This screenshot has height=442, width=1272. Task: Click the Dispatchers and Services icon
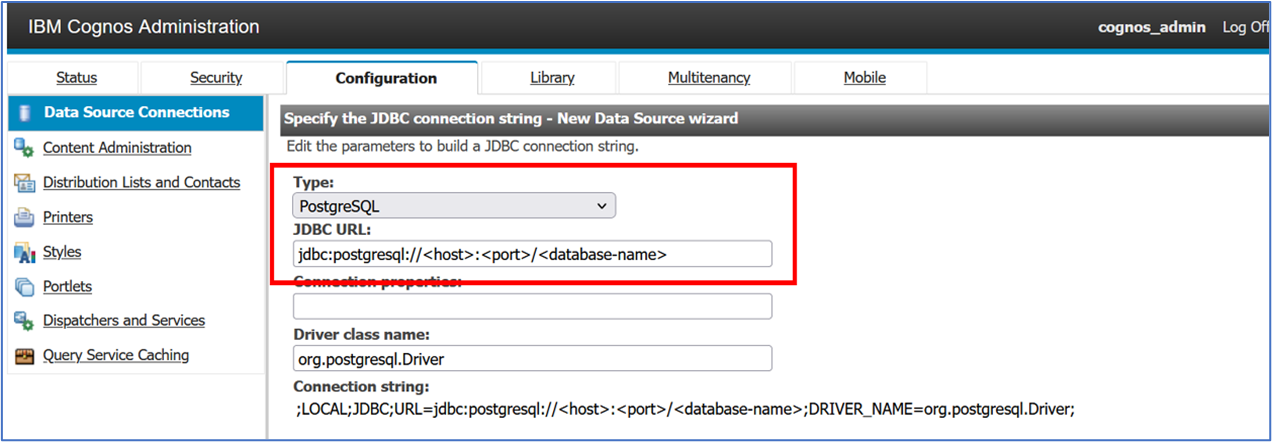coord(24,321)
